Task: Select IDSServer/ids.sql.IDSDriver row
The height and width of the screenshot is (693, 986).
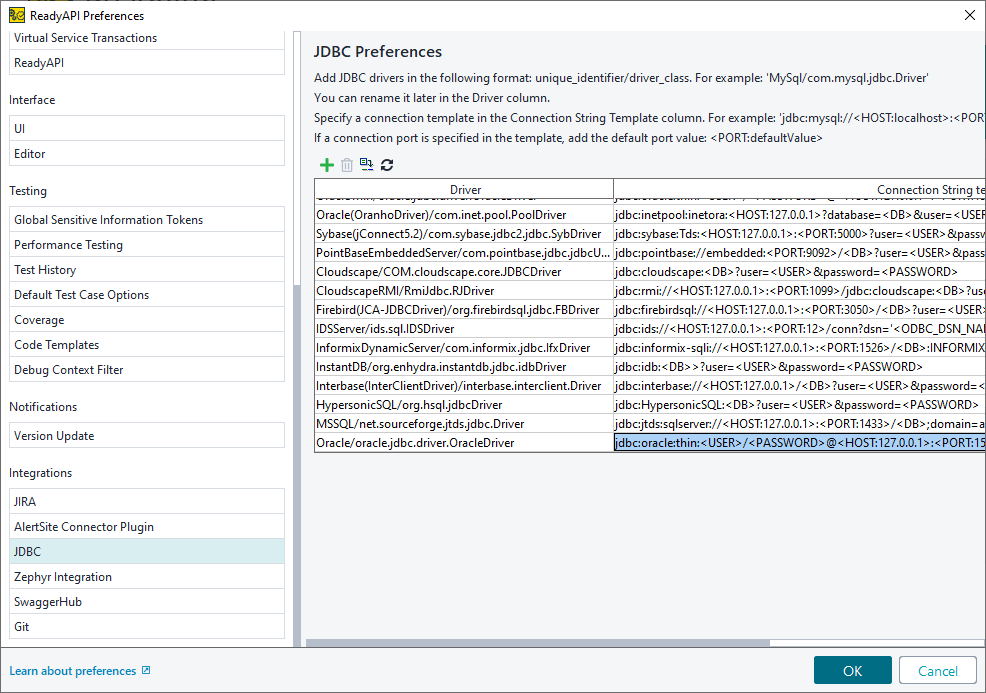Action: [464, 328]
